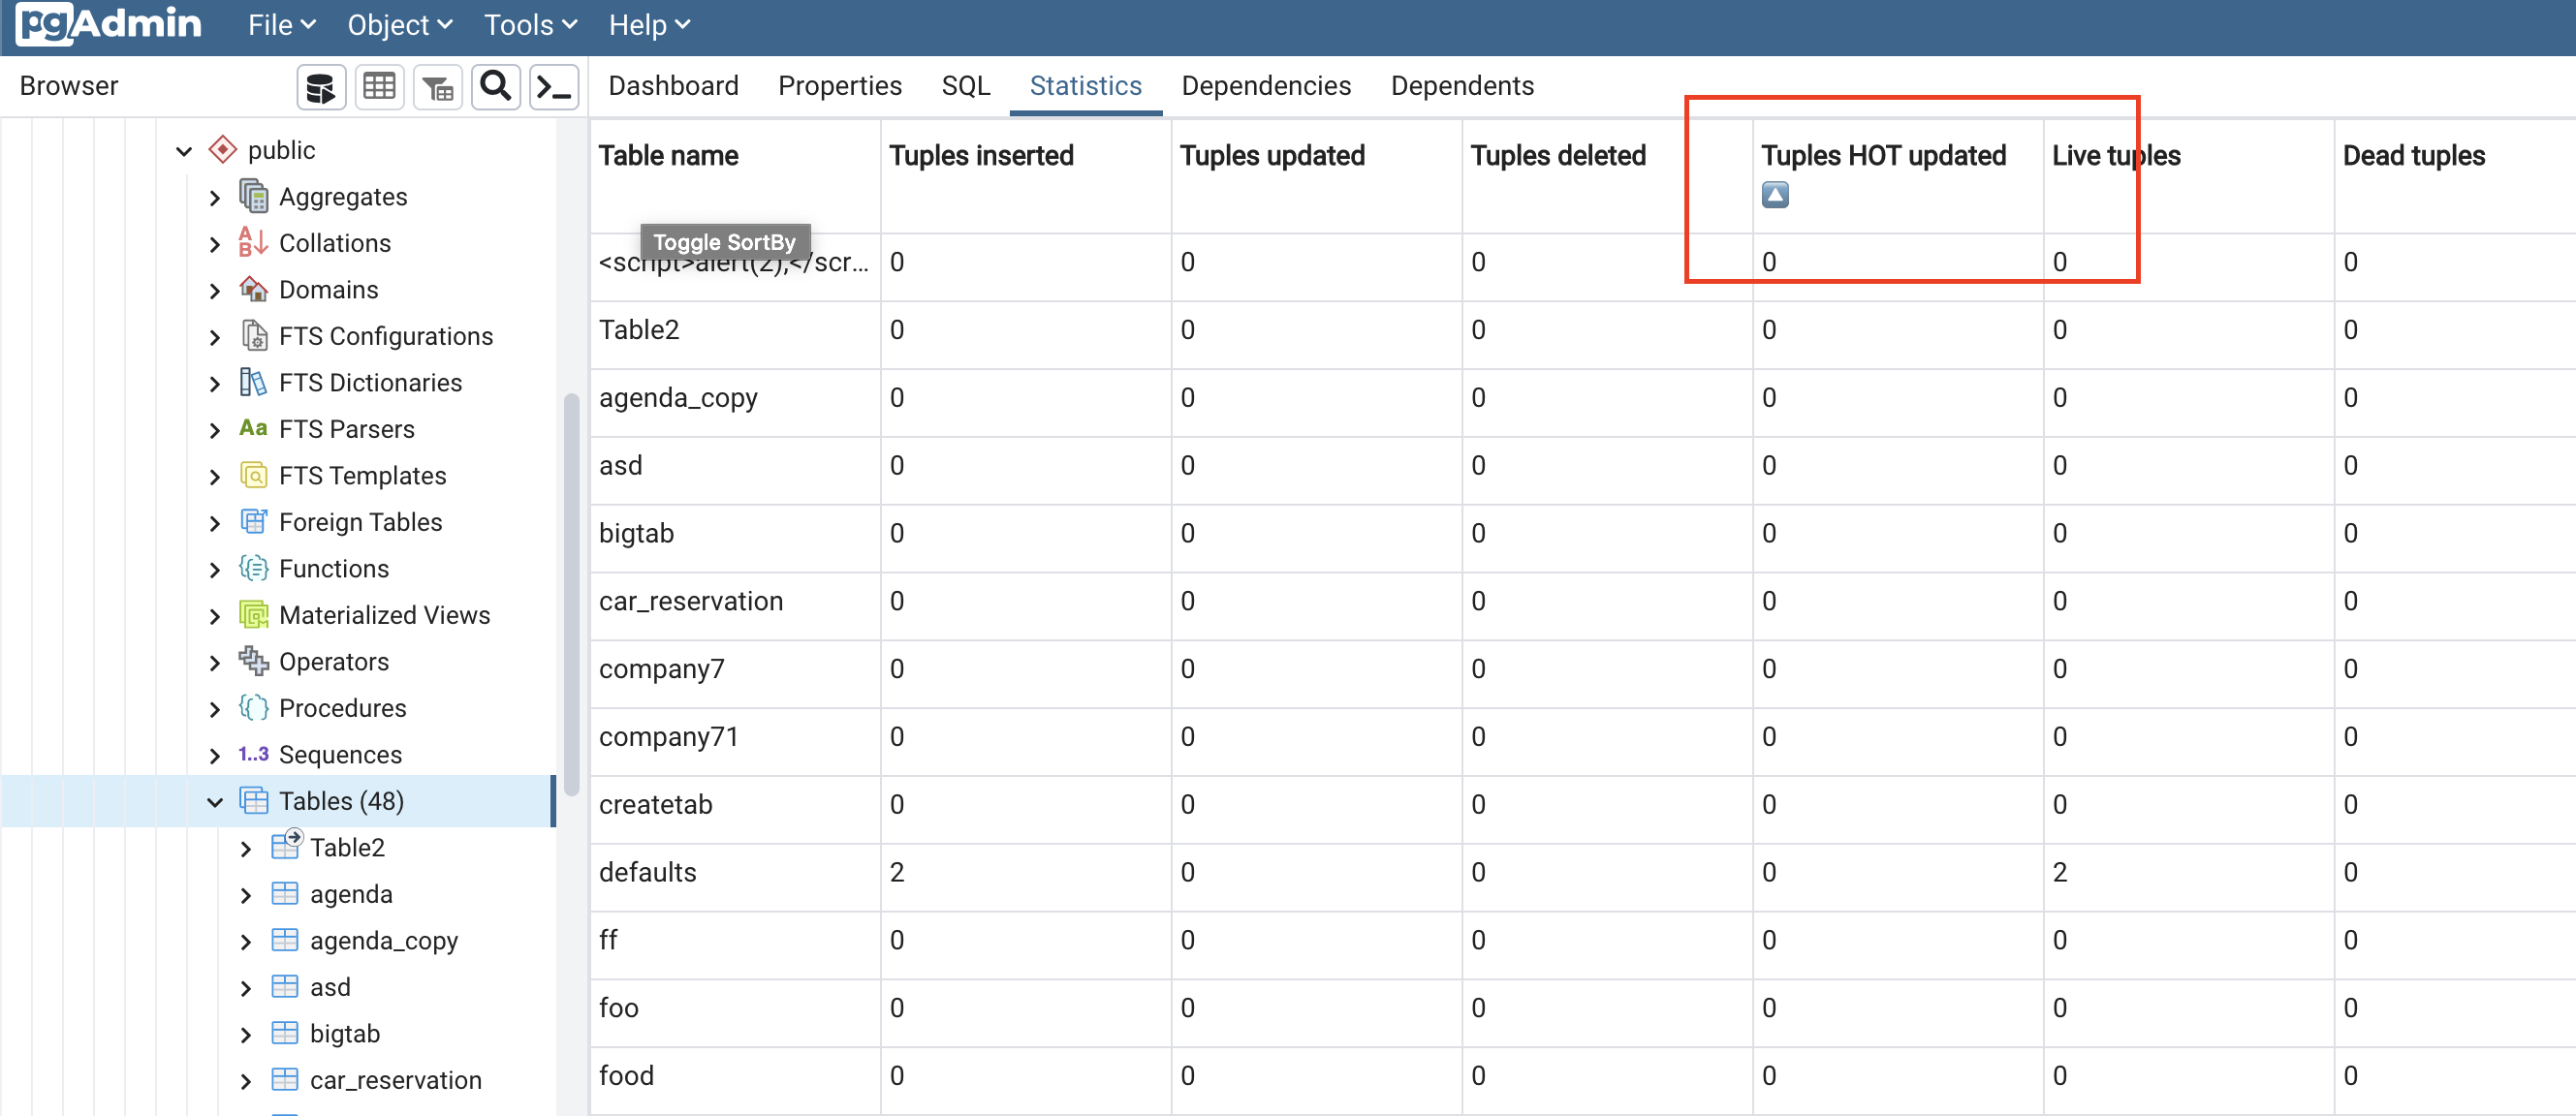
Task: Collapse the Tables (48) tree node
Action: point(214,802)
